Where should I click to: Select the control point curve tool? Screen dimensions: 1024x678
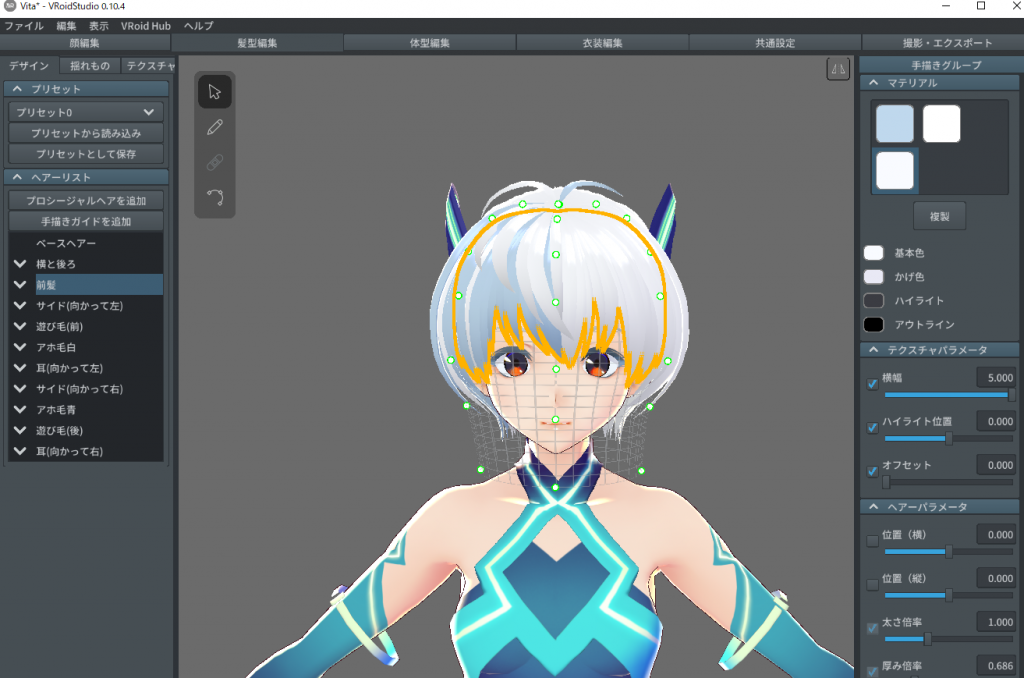214,197
